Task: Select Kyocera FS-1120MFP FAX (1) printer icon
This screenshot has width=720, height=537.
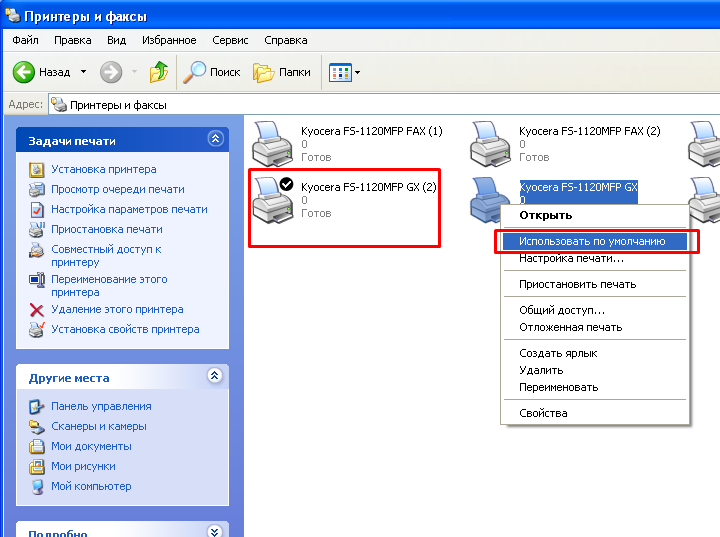Action: [273, 144]
